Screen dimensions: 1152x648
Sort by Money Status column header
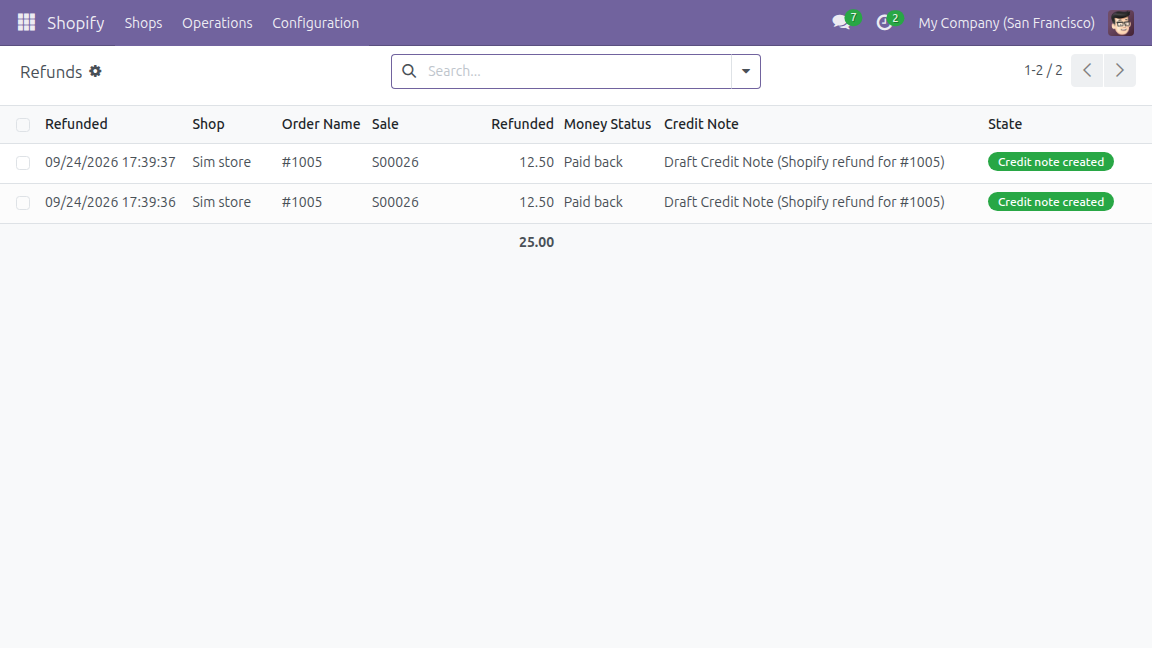[608, 124]
